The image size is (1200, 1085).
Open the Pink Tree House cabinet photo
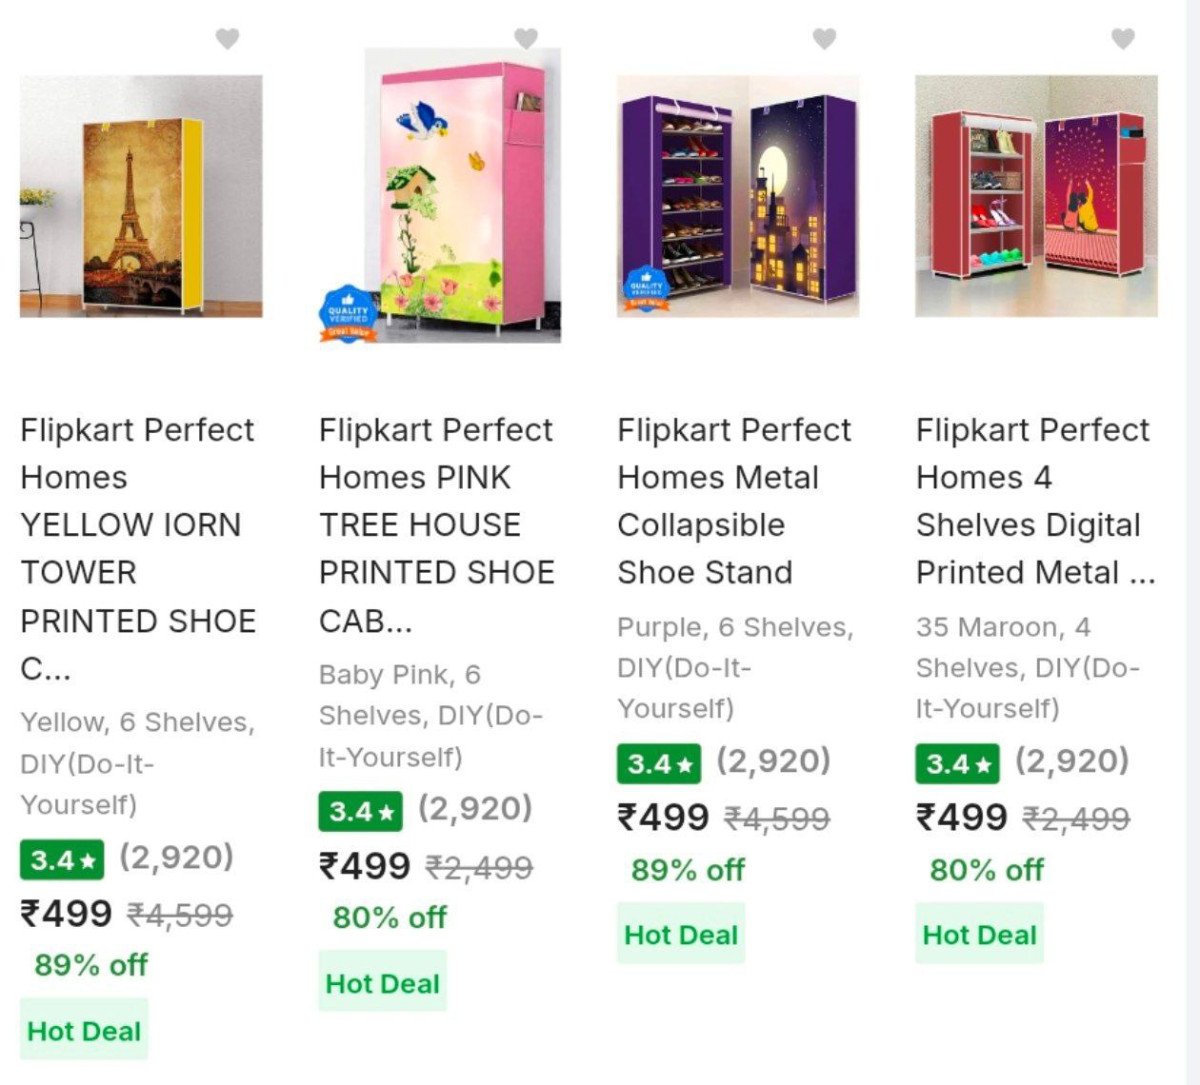pos(462,195)
